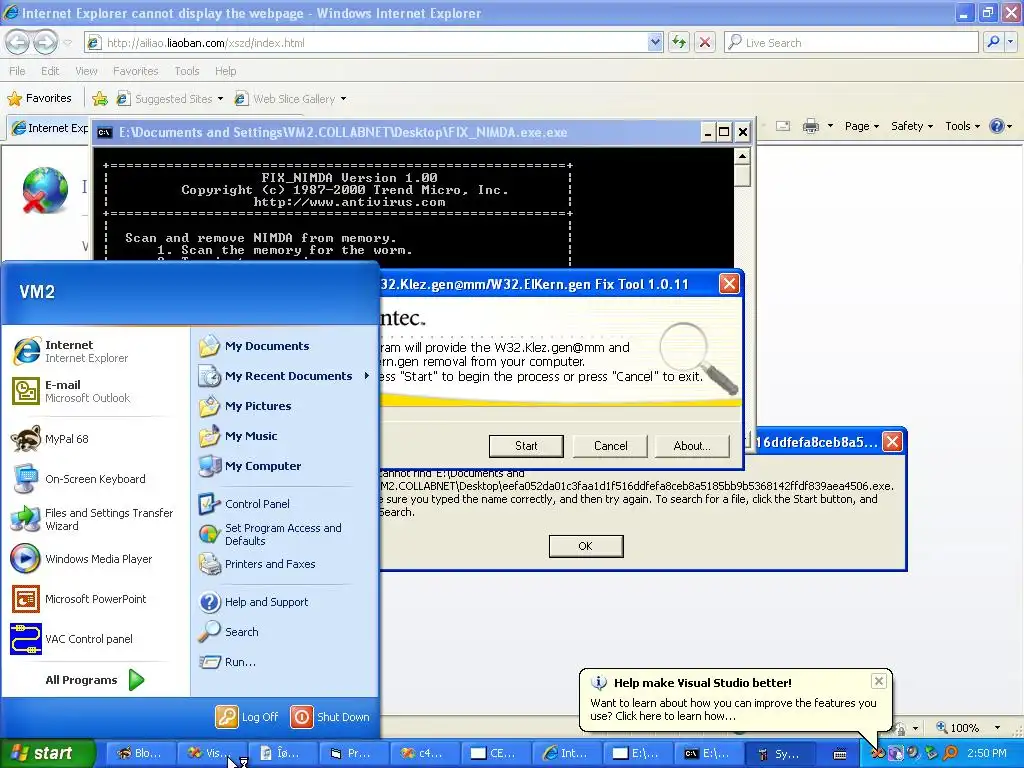The image size is (1024, 768).
Task: Expand My Recent Documents submenu
Action: [284, 376]
